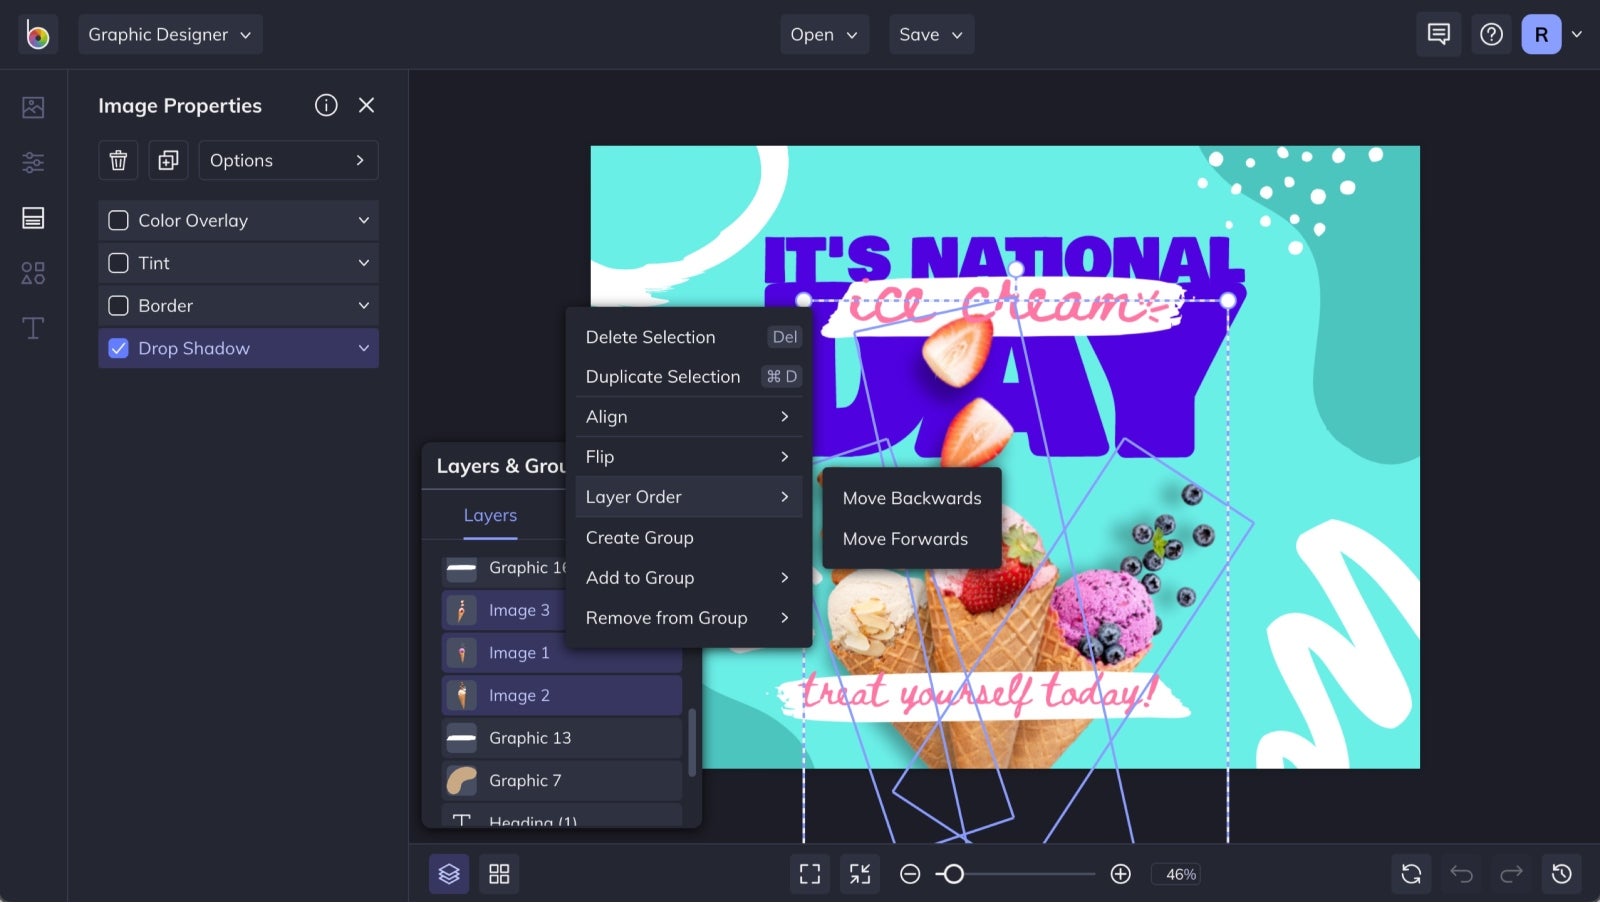Click the zoom slider handle
Screen dimensions: 1600x903
tap(953, 874)
